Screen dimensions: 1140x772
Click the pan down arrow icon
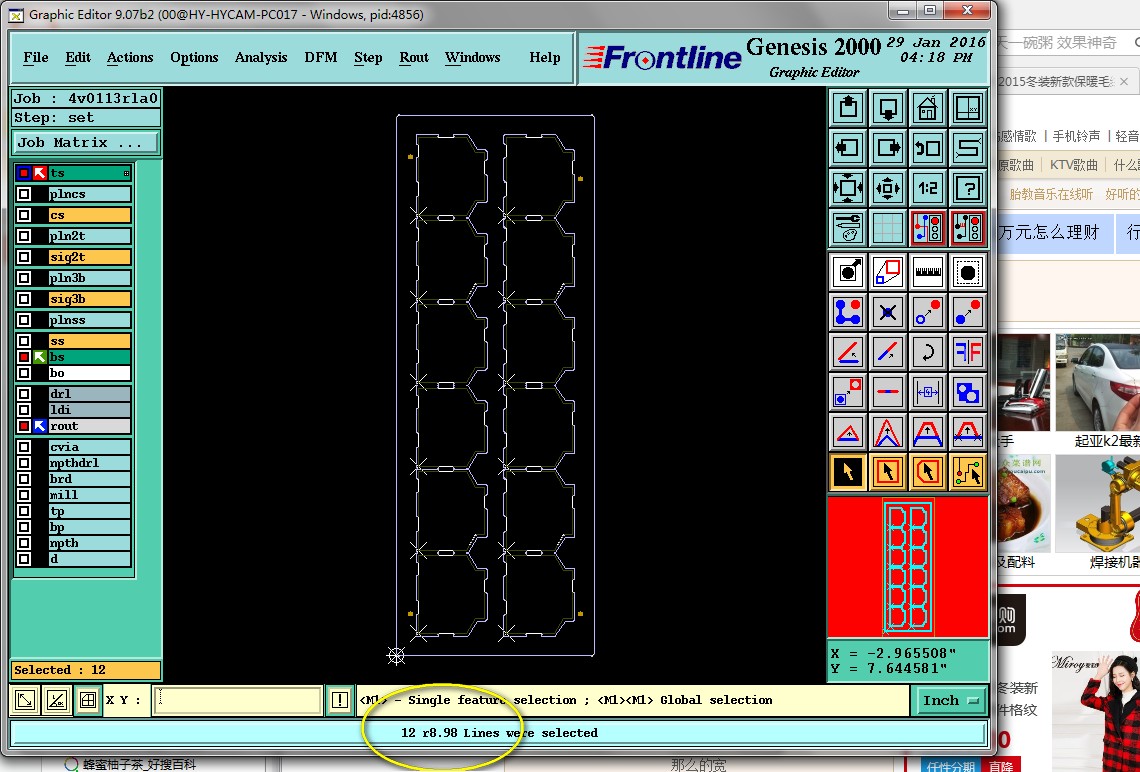point(888,108)
